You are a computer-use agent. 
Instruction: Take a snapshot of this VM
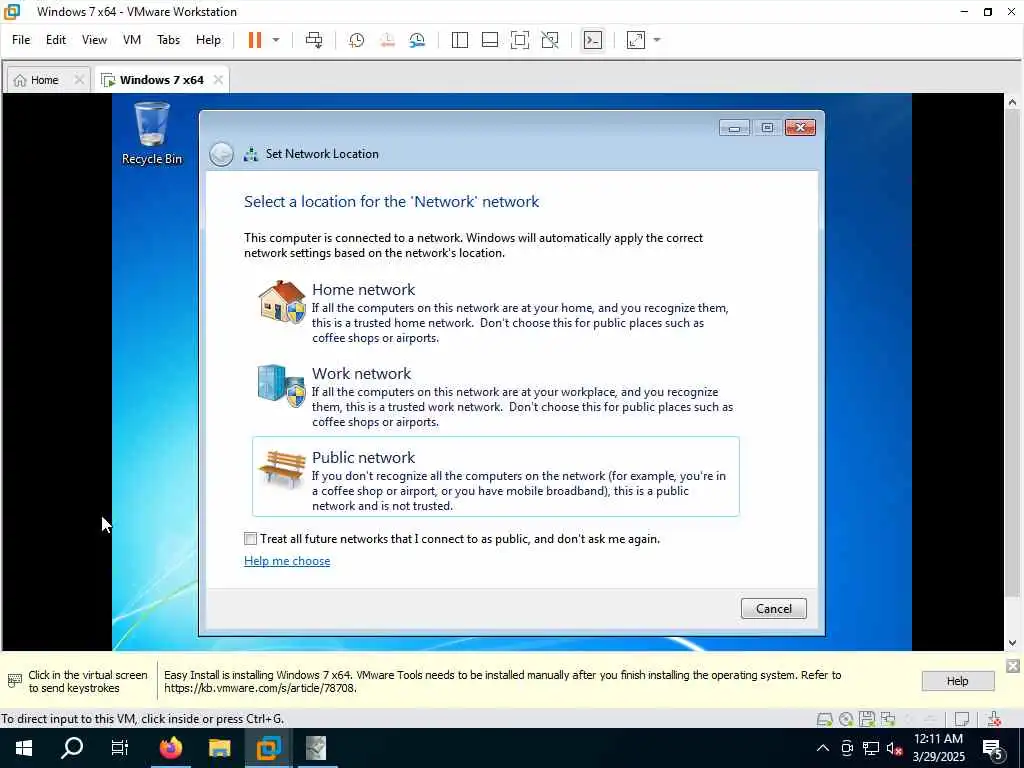coord(357,40)
